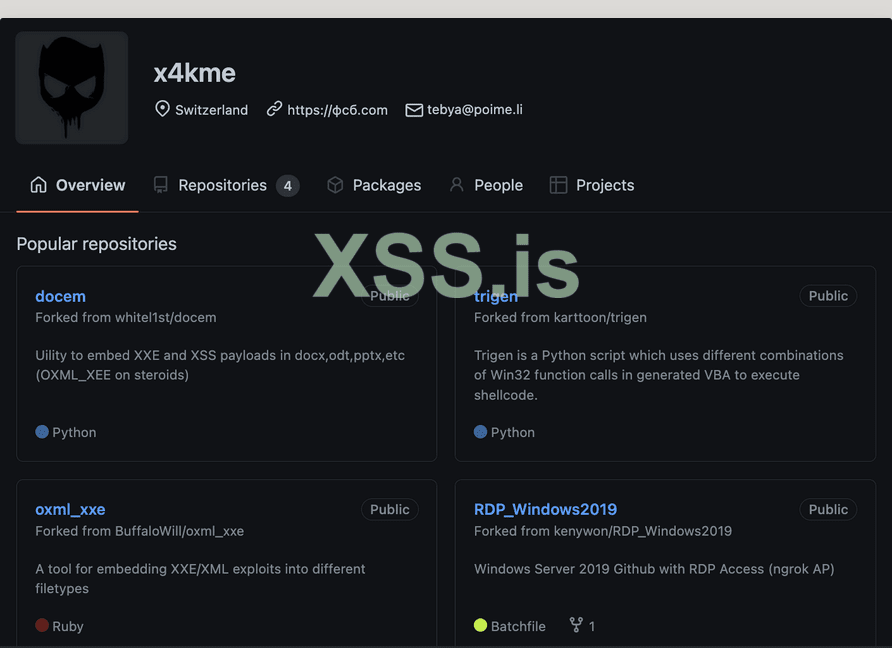Click the x4kme skull avatar image
Image resolution: width=892 pixels, height=648 pixels.
[71, 88]
